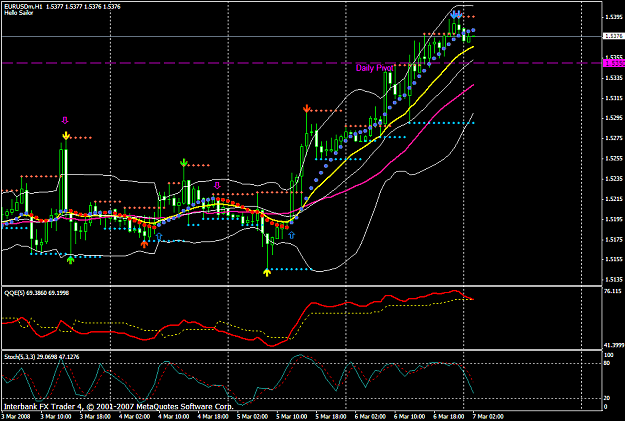The height and width of the screenshot is (421, 625).
Task: Select the 1.5235 price axis label
Action: coord(614,179)
